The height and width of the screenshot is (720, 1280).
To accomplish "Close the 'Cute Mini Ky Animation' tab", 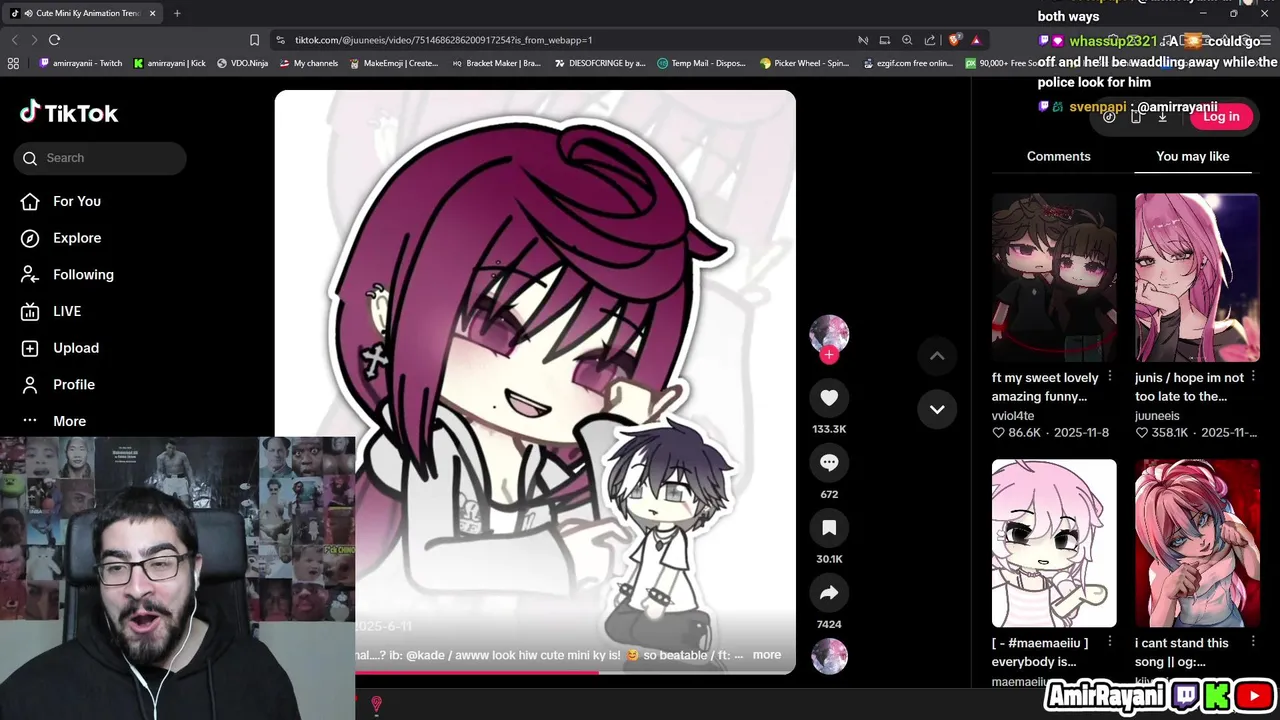I will [152, 13].
